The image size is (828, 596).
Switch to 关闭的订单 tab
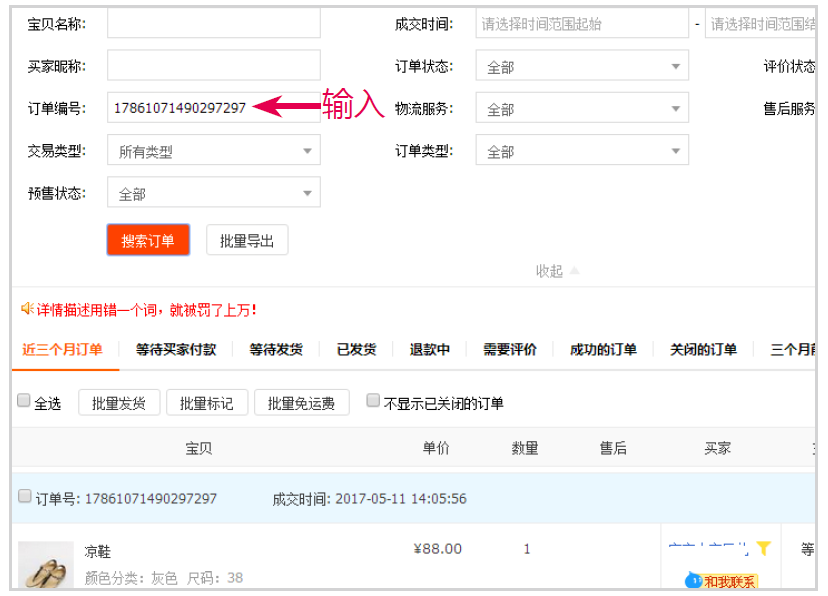click(x=703, y=349)
